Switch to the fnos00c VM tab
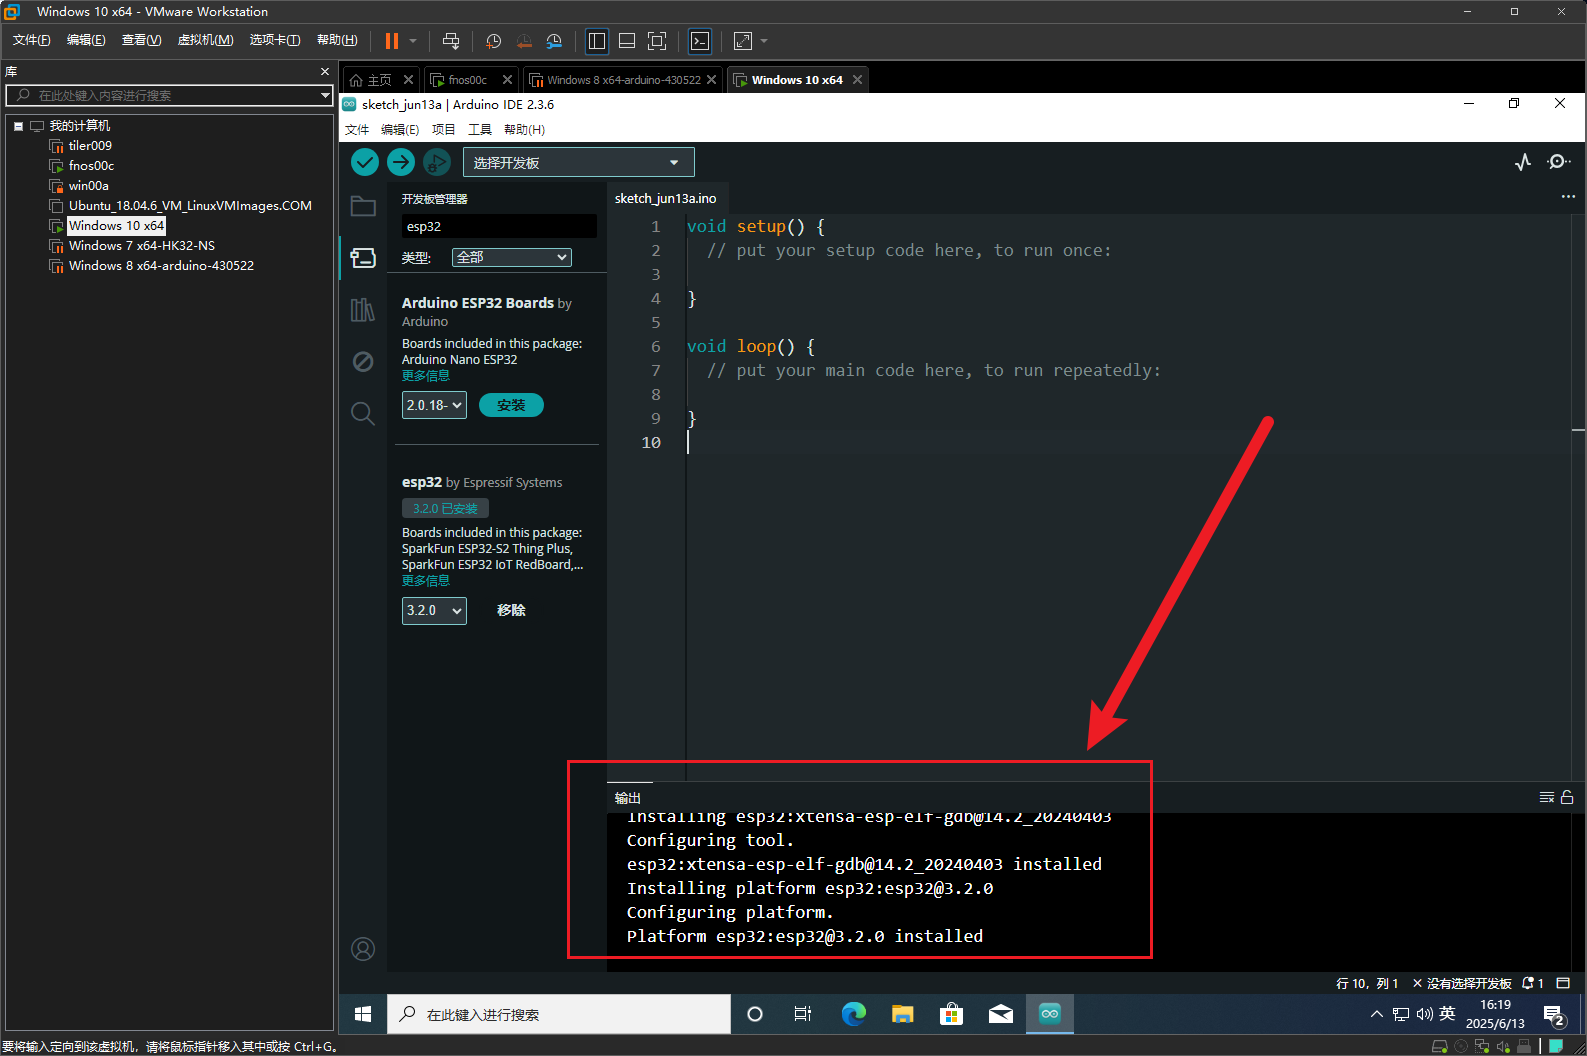 pos(467,80)
